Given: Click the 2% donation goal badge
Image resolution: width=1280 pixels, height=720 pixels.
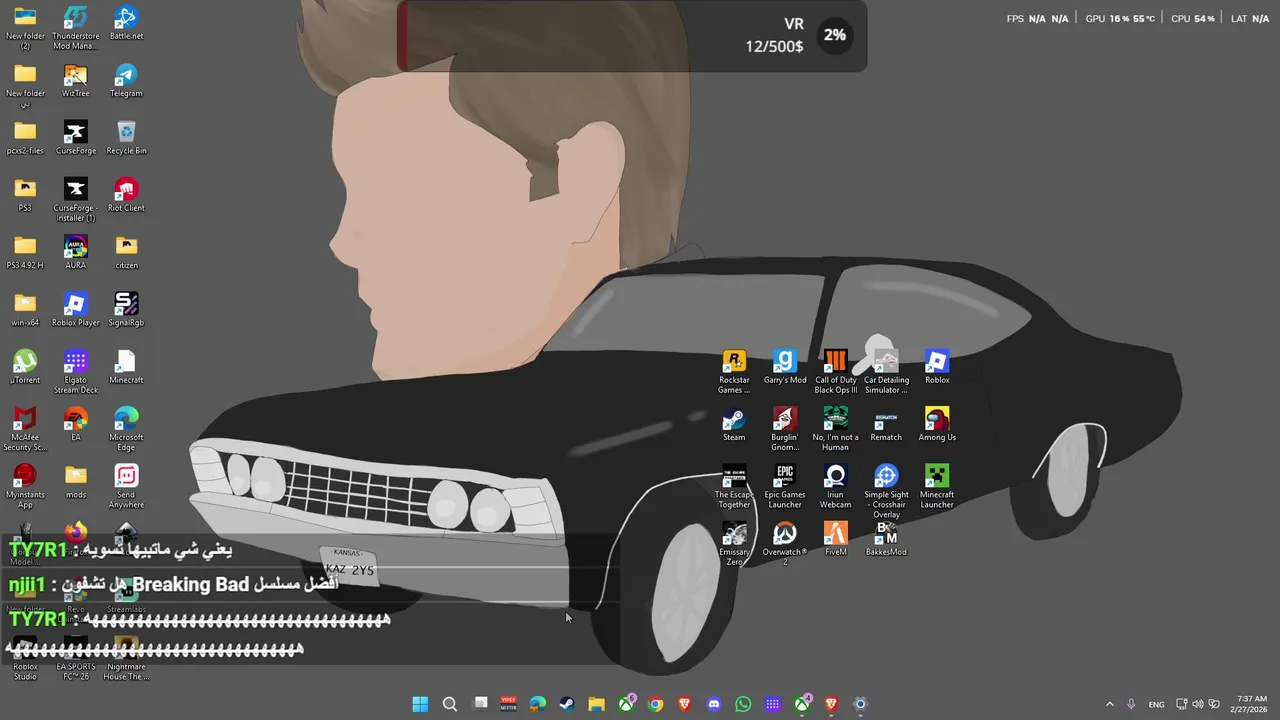Looking at the screenshot, I should click(x=835, y=35).
